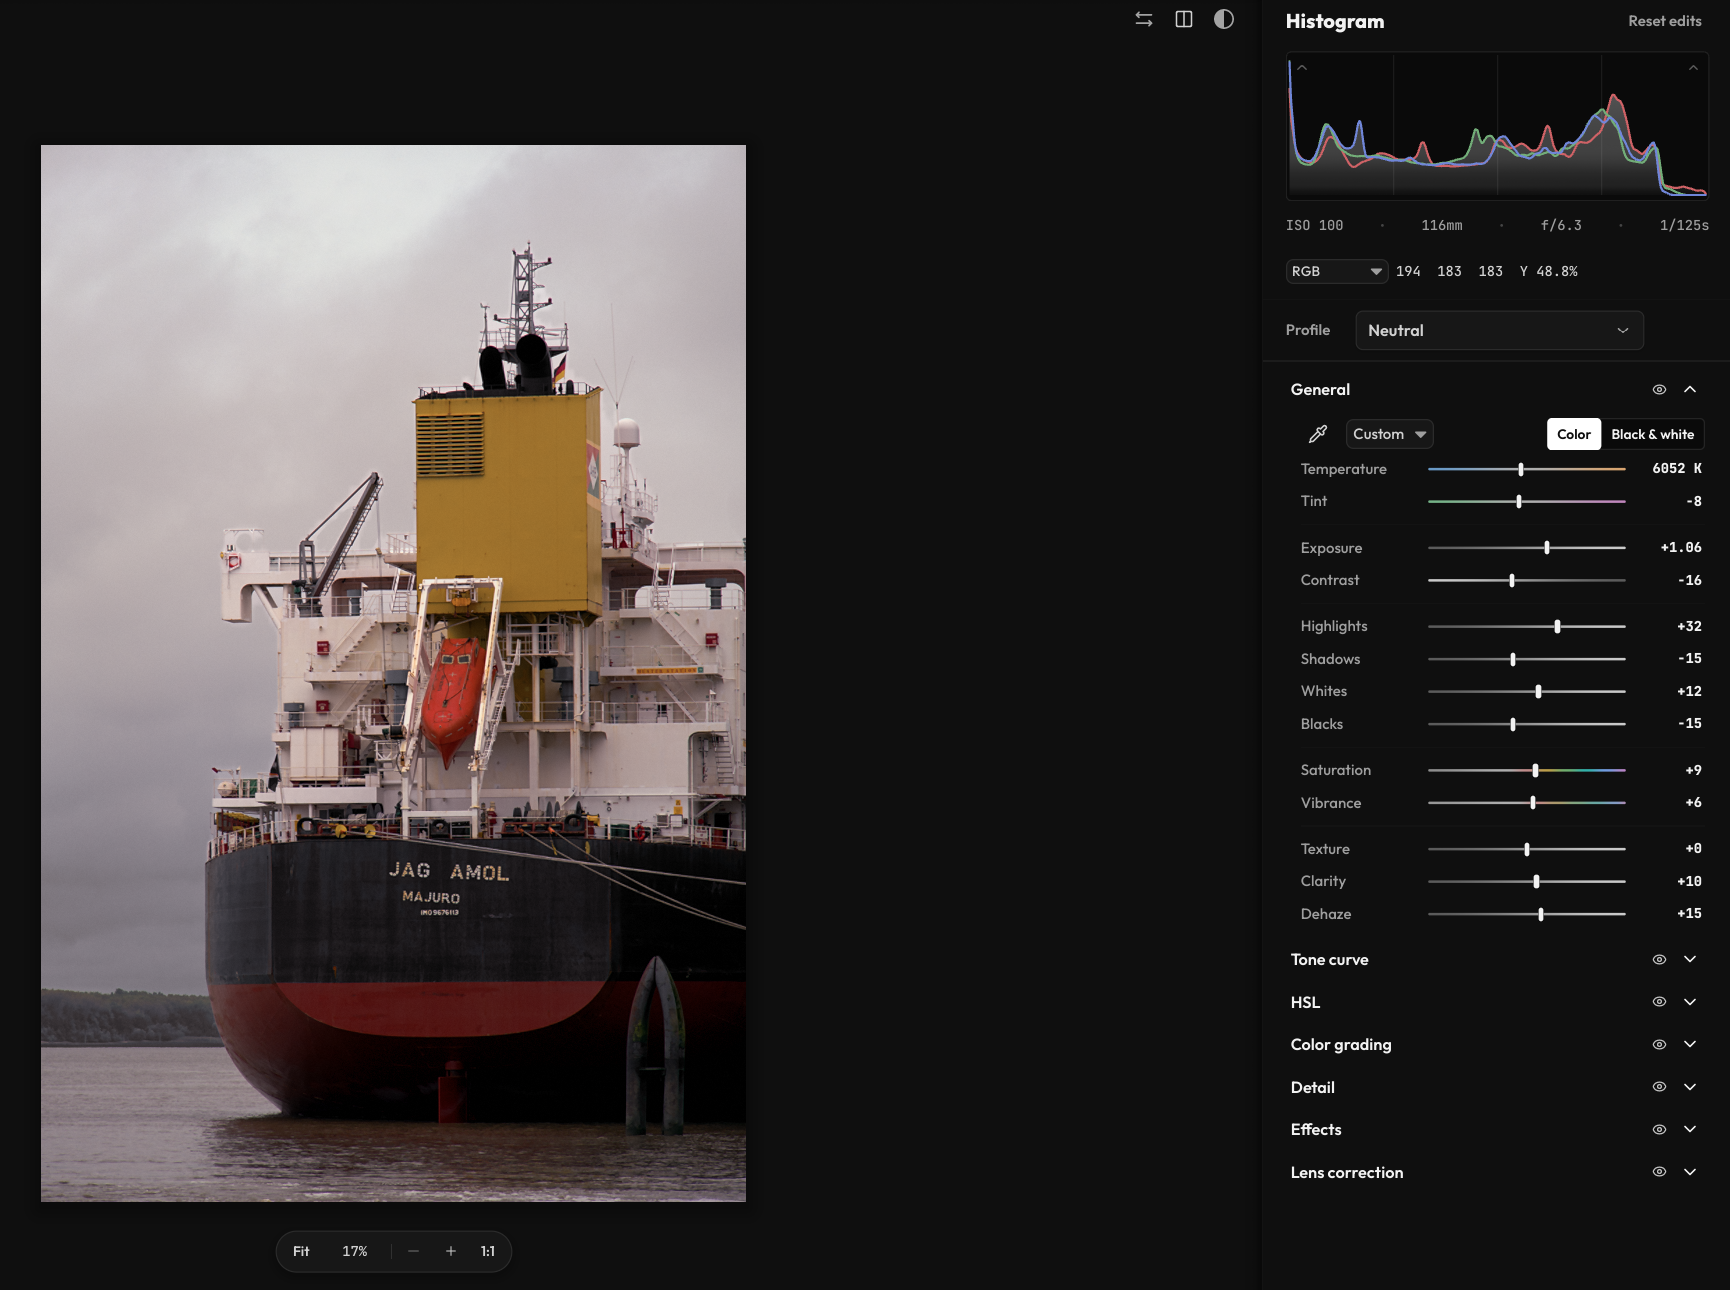Open the Custom white balance dropdown
The height and width of the screenshot is (1290, 1730).
point(1389,434)
